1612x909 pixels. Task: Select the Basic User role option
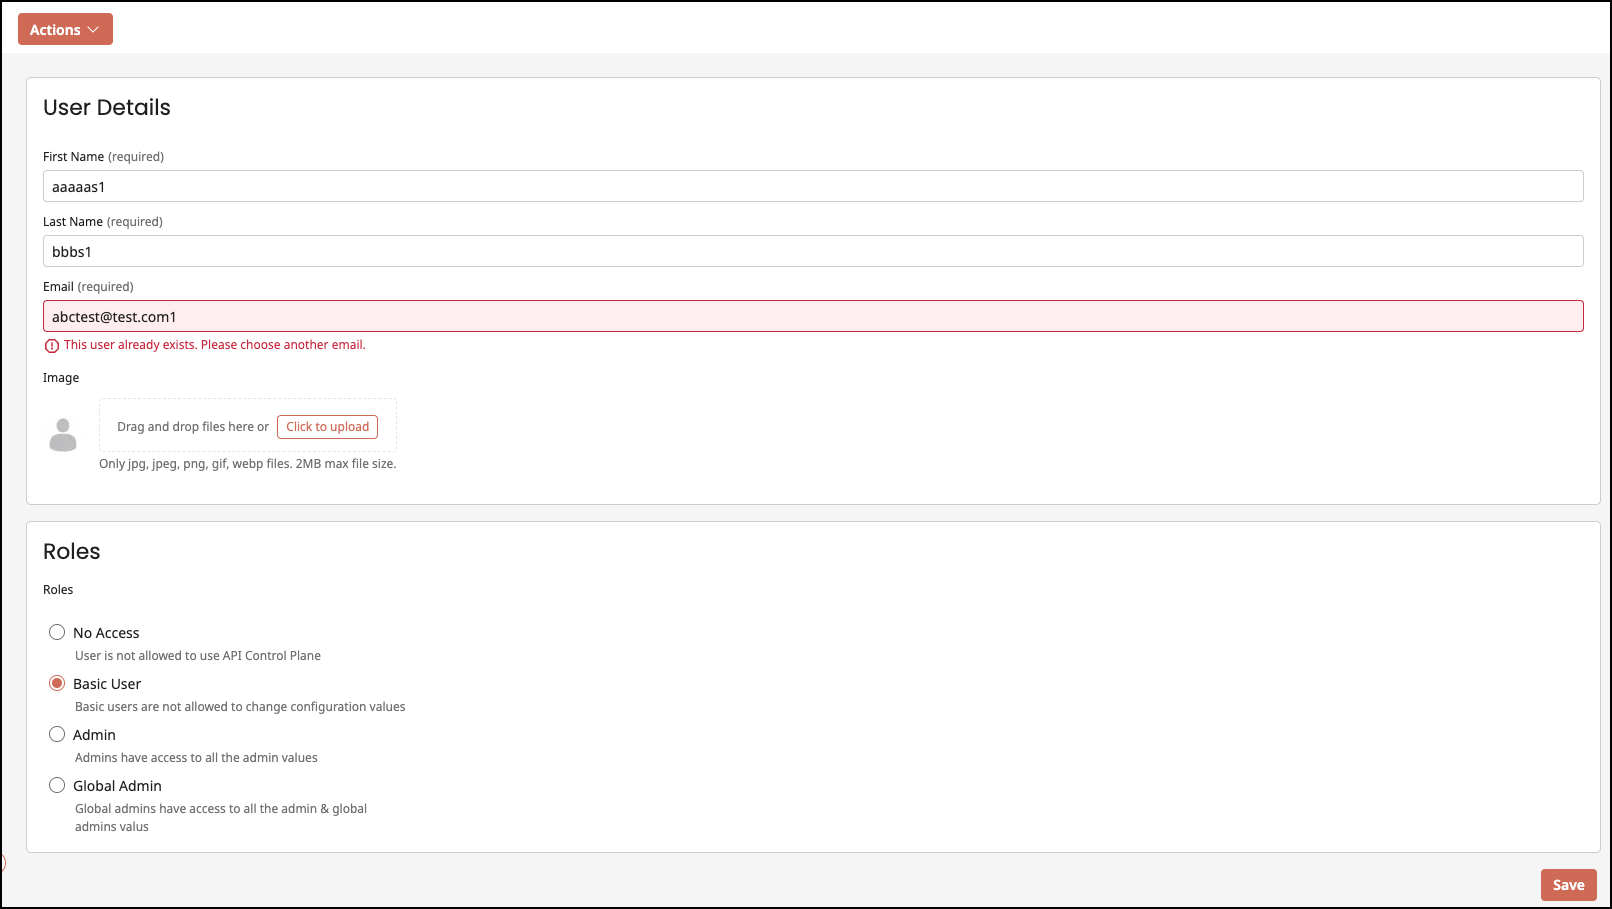(x=57, y=683)
